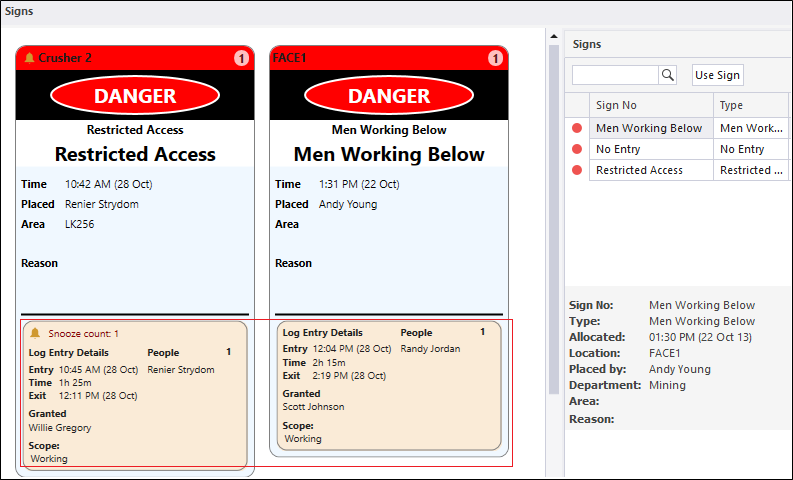Click the 'Restricted ...' type cell
793x480 pixels.
[x=751, y=170]
